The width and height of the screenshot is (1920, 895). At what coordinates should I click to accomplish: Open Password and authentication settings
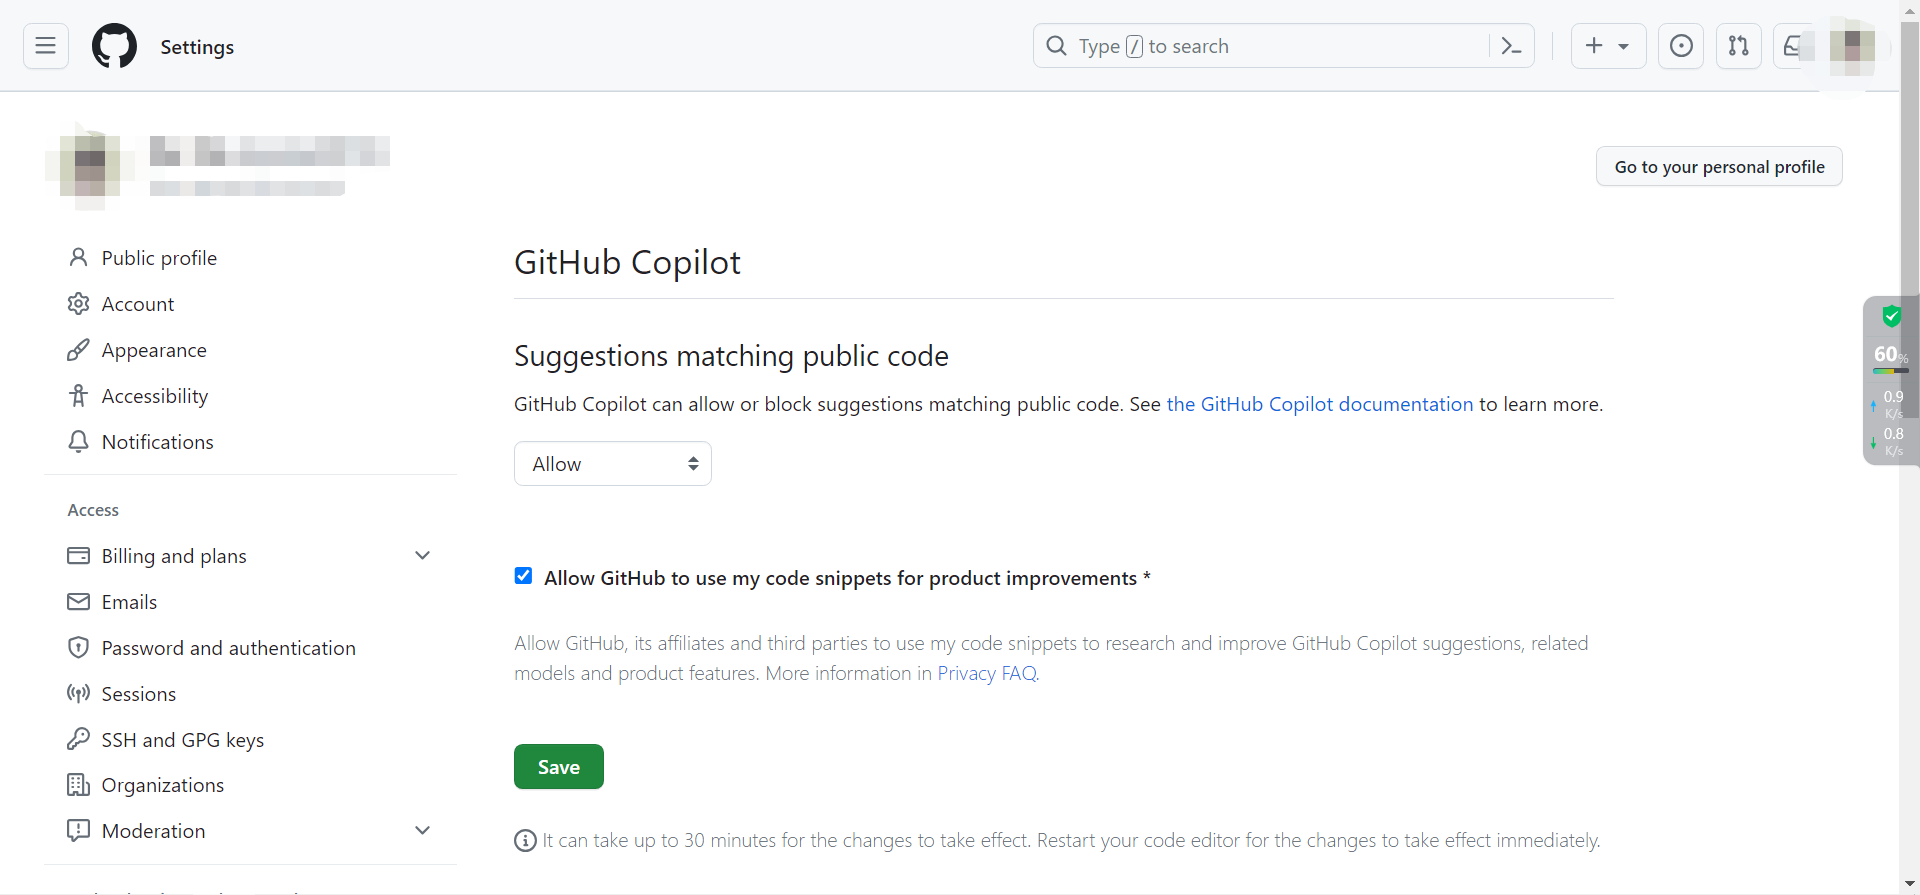tap(228, 648)
